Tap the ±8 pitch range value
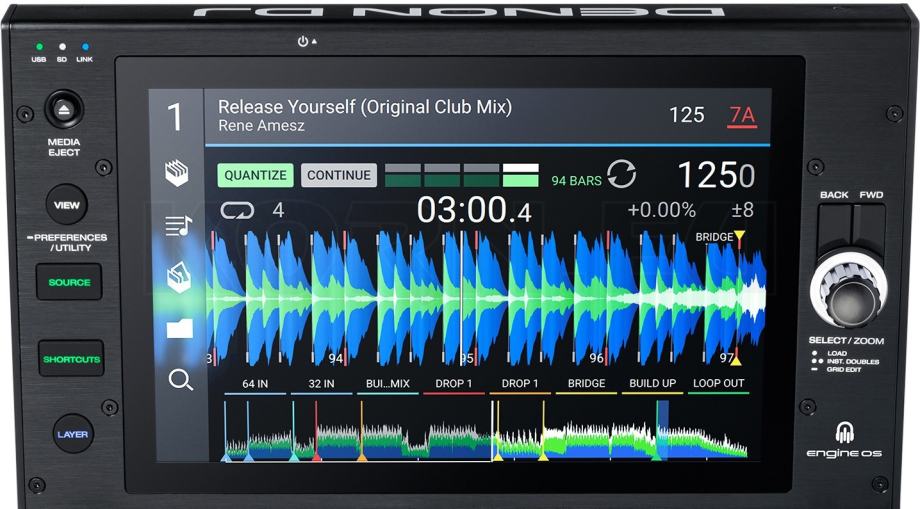 point(742,210)
